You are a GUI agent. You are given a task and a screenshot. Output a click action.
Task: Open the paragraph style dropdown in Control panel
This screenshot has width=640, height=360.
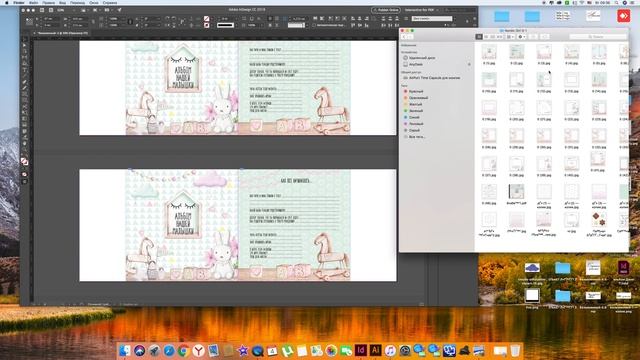pos(432,18)
